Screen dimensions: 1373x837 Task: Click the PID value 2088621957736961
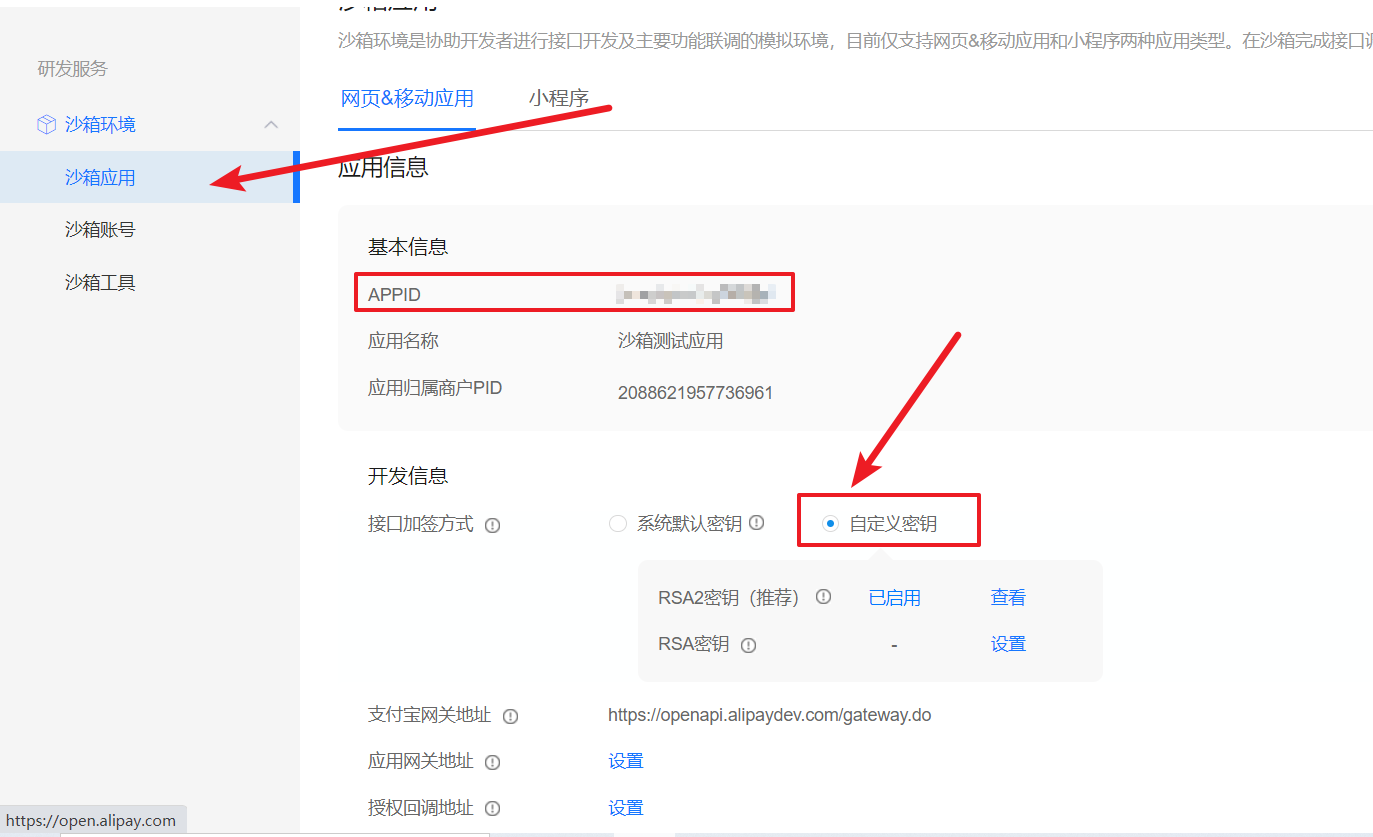coord(695,393)
